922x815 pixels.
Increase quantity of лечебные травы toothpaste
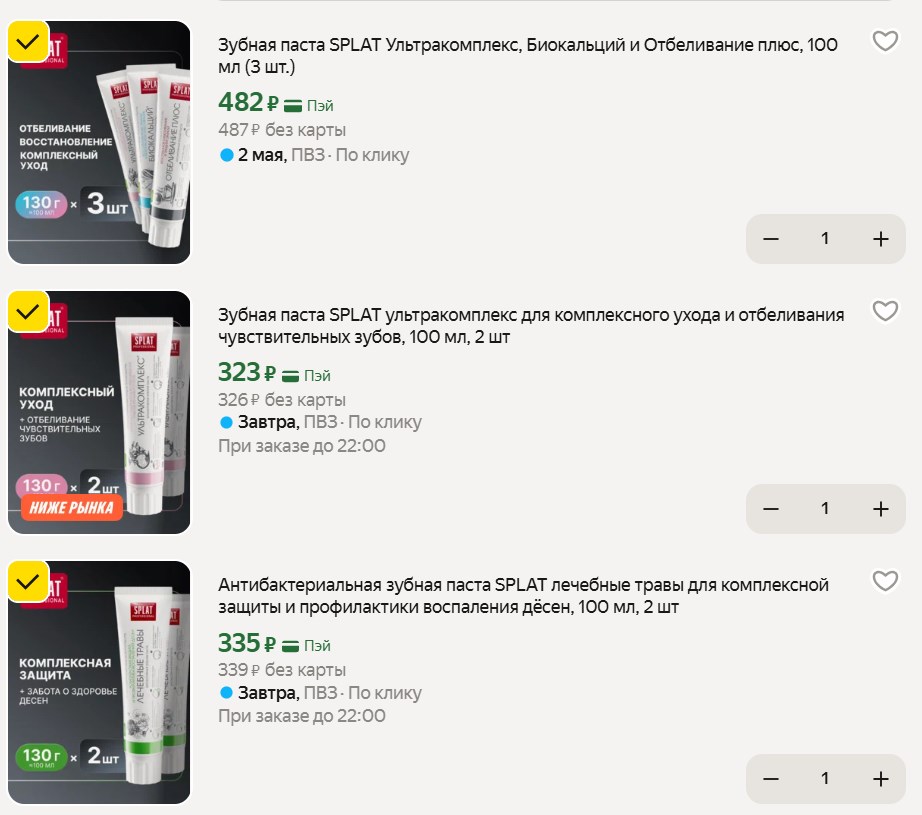tap(880, 779)
